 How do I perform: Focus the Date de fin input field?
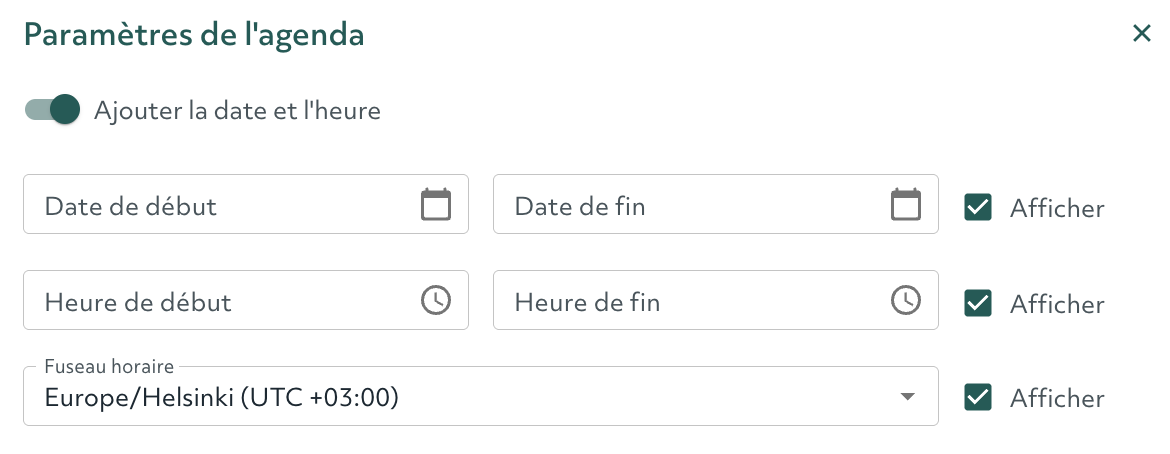click(x=716, y=205)
